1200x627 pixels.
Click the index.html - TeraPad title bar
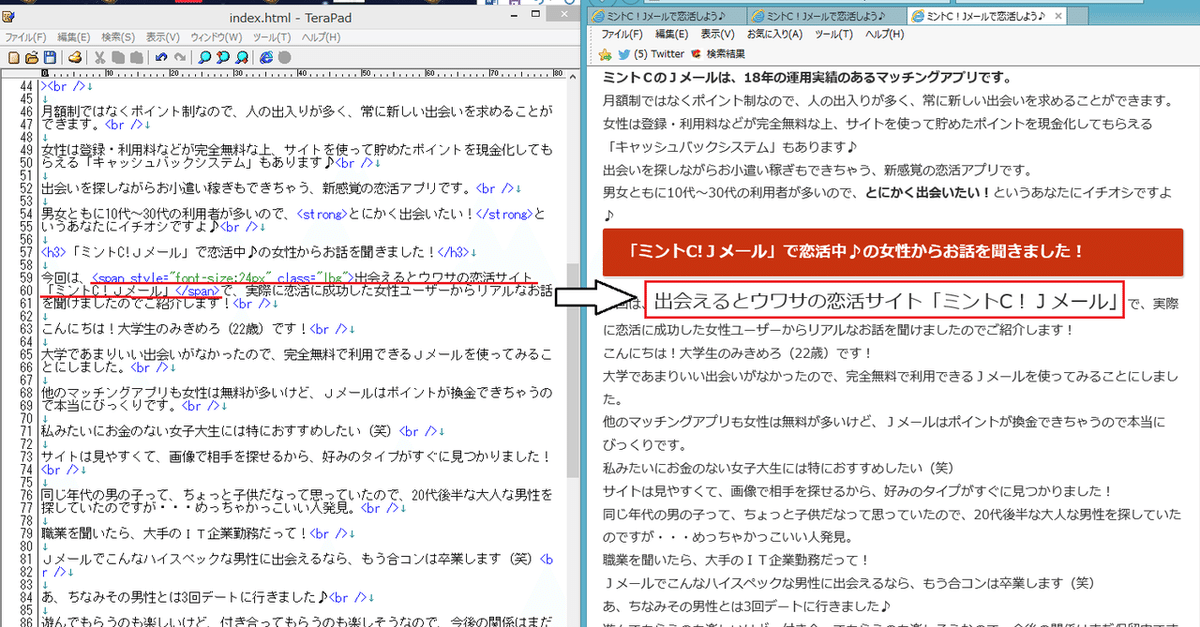(x=291, y=17)
